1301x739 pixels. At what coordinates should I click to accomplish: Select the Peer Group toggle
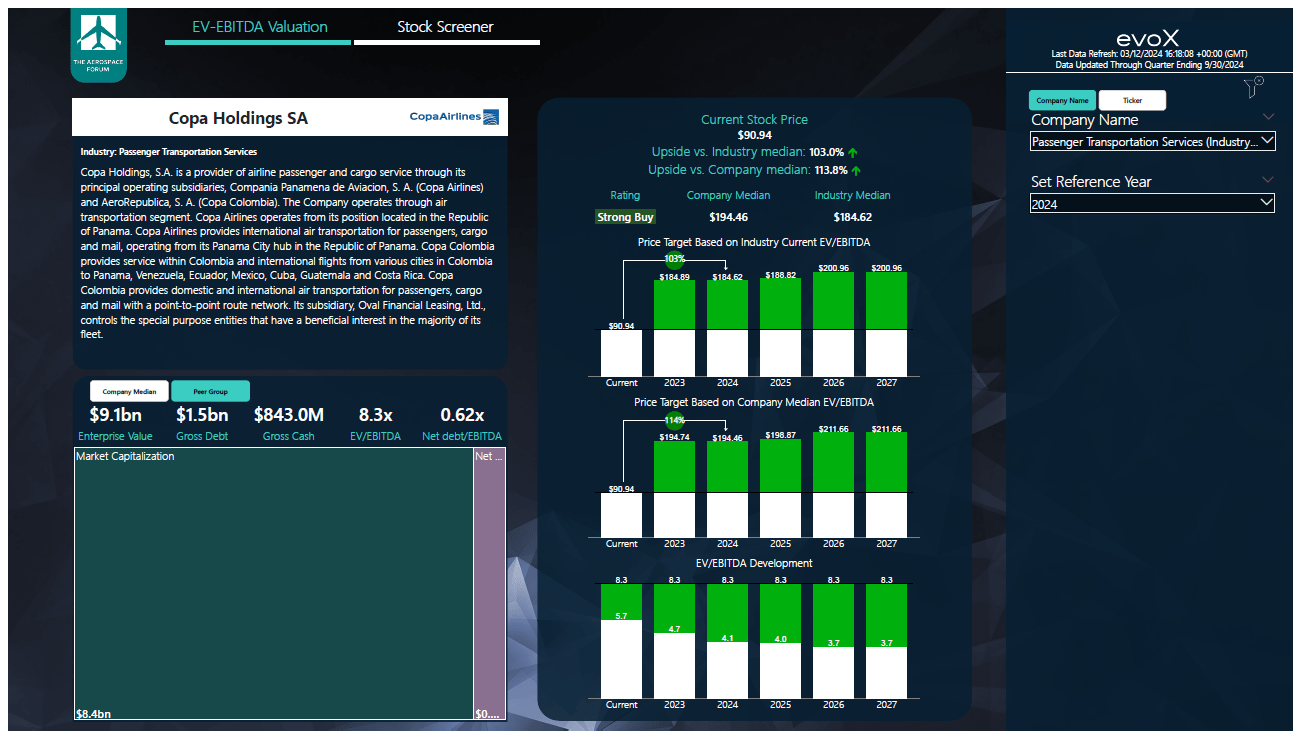pyautogui.click(x=210, y=391)
